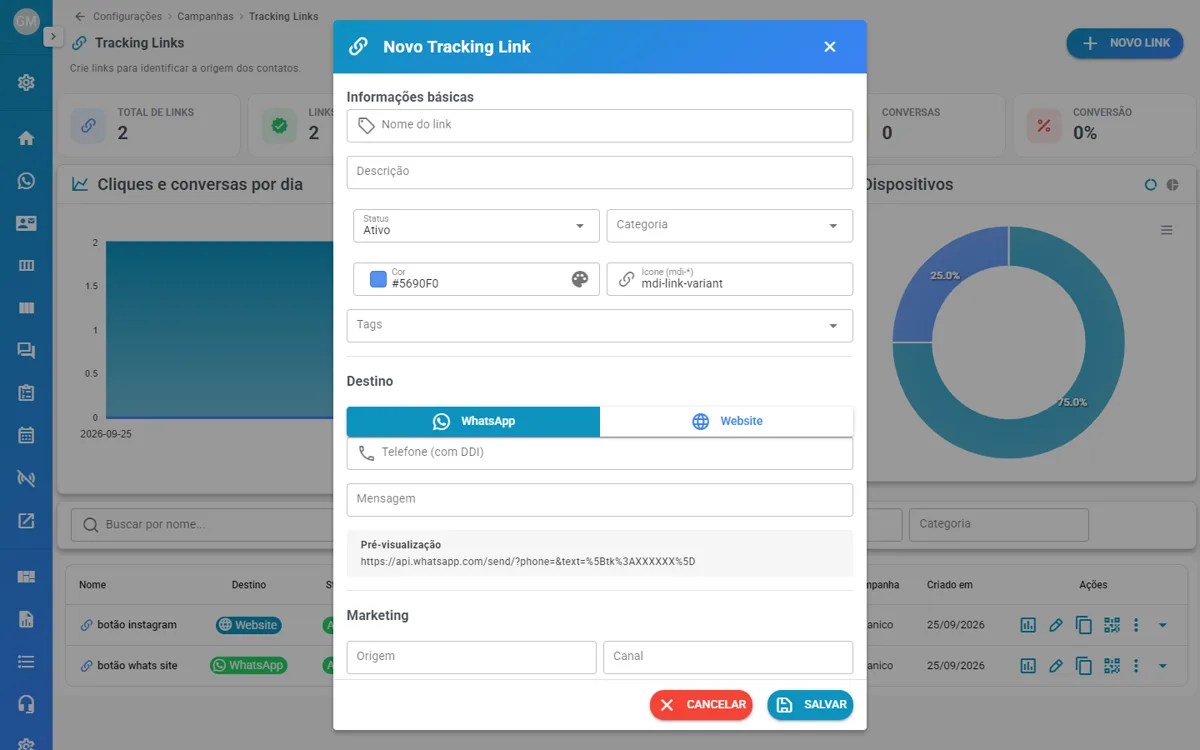This screenshot has height=750, width=1200.
Task: Switch Dispositivos chart to pie view
Action: click(1173, 185)
